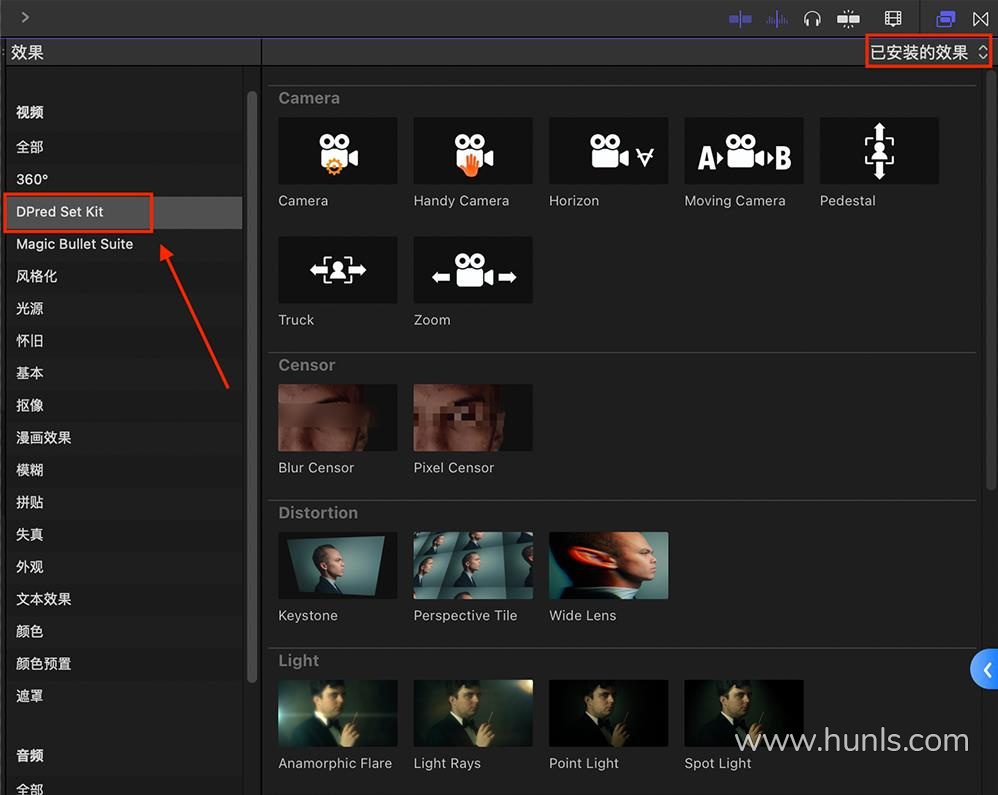The height and width of the screenshot is (795, 998).
Task: Select the Magic Bullet Suite category
Action: [75, 244]
